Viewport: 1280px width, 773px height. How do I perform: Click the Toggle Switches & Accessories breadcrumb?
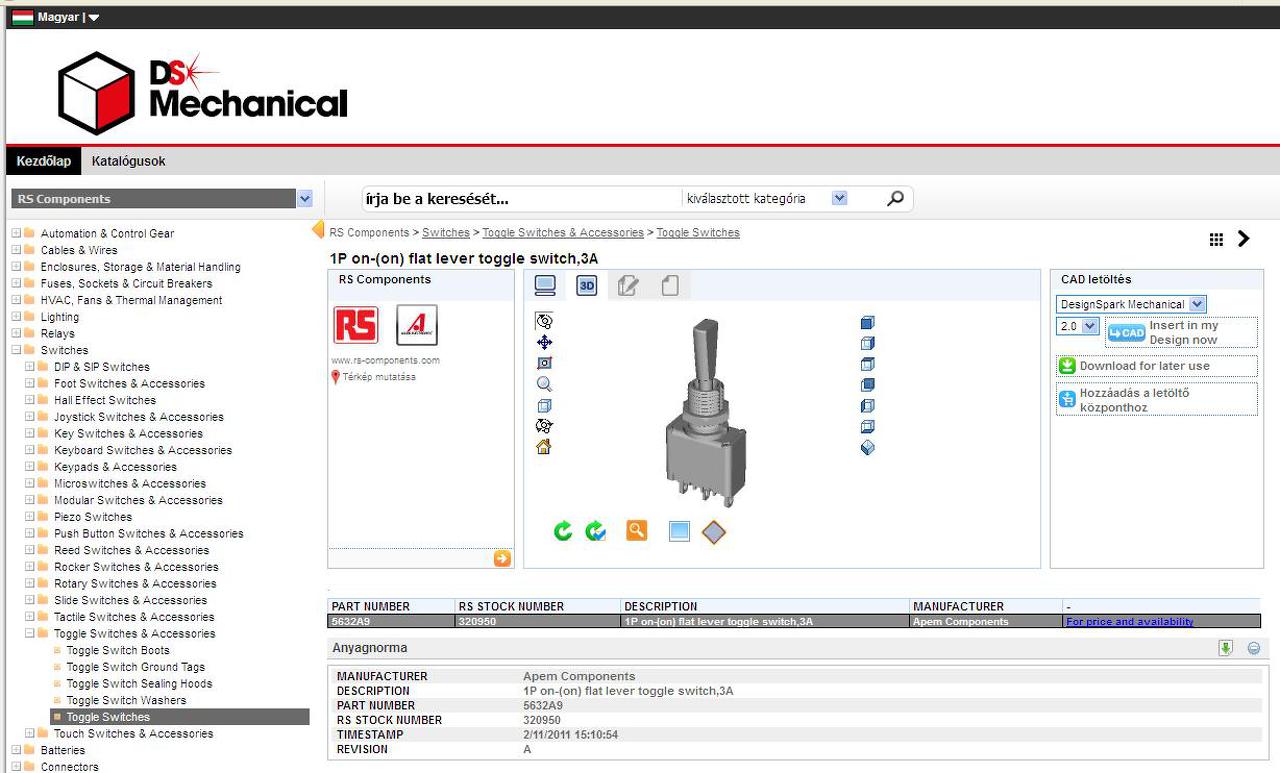coord(563,233)
